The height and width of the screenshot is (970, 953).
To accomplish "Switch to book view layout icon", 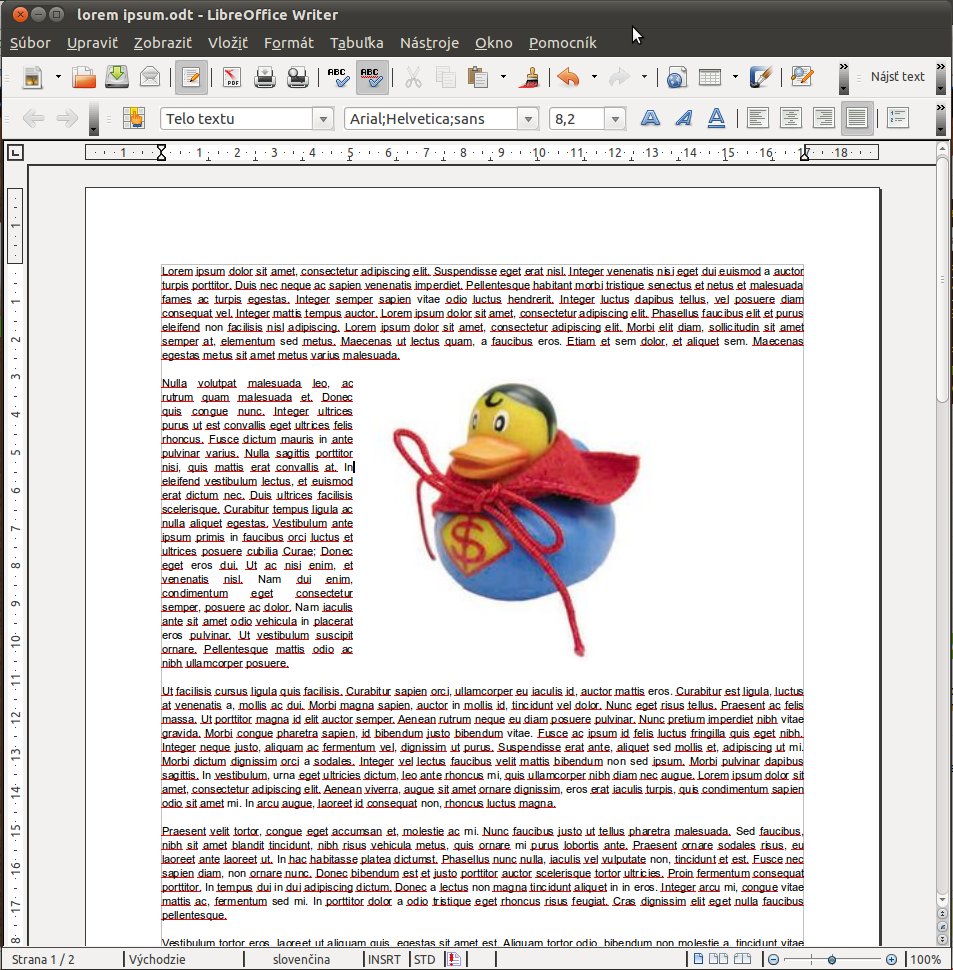I will [x=742, y=959].
